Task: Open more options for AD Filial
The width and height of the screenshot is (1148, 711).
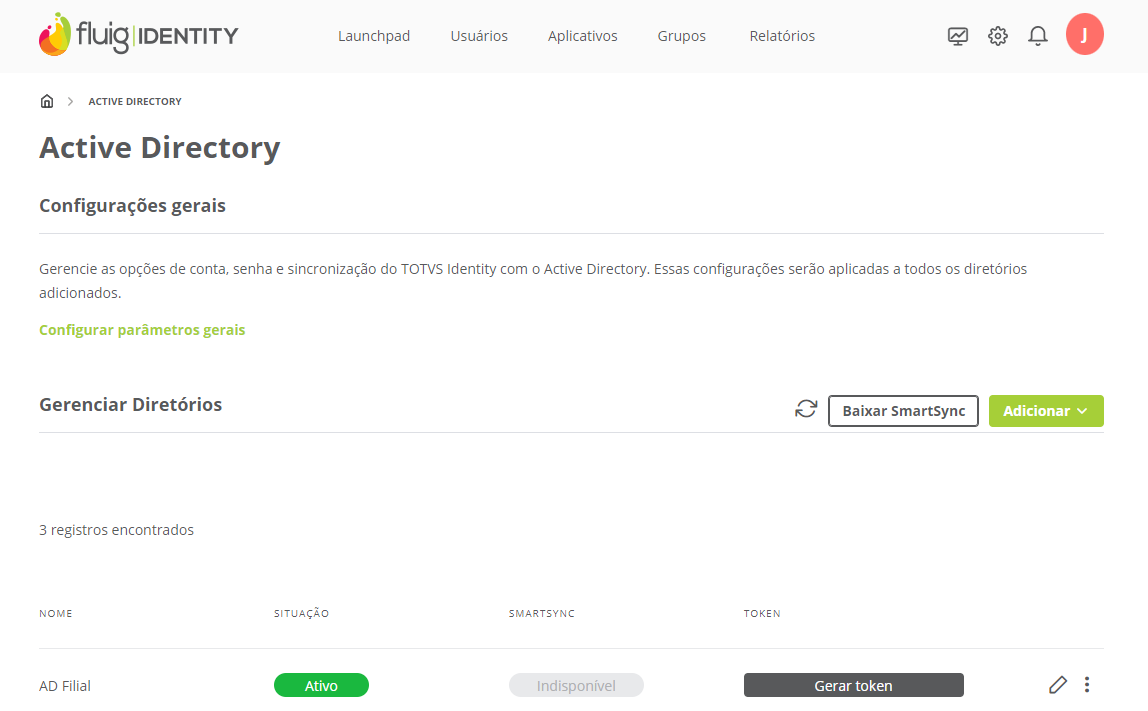Action: (x=1086, y=685)
